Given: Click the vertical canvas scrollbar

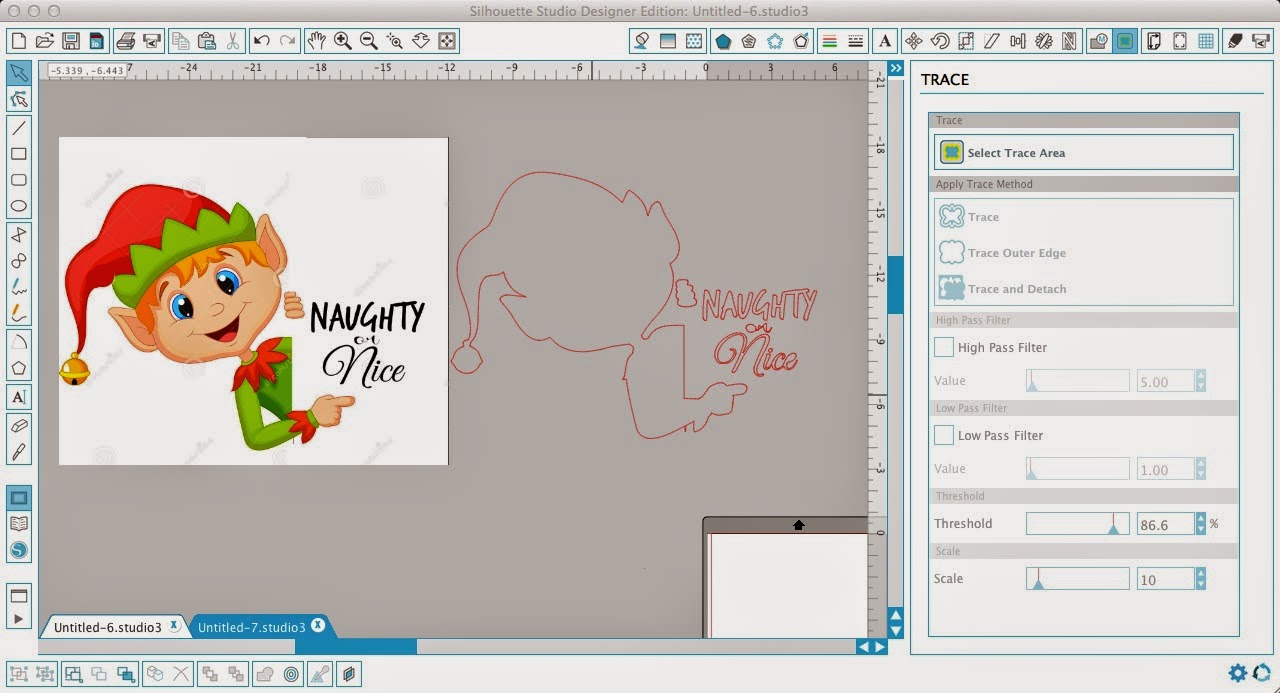Looking at the screenshot, I should click(895, 286).
